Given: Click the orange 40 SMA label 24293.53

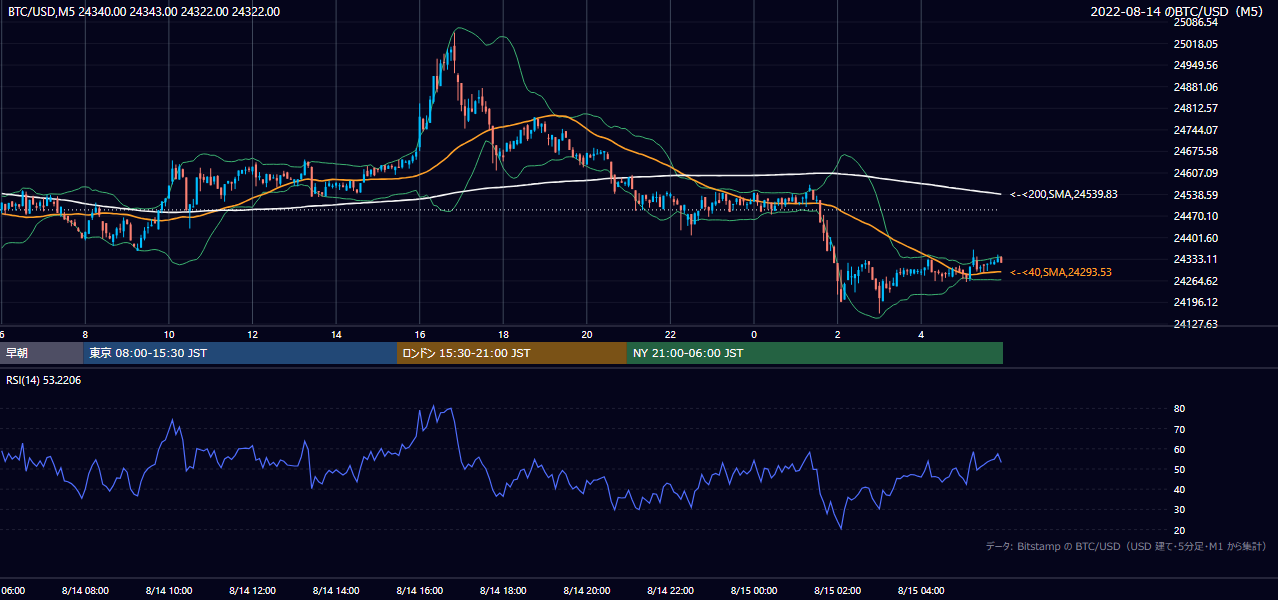Looking at the screenshot, I should (1061, 272).
